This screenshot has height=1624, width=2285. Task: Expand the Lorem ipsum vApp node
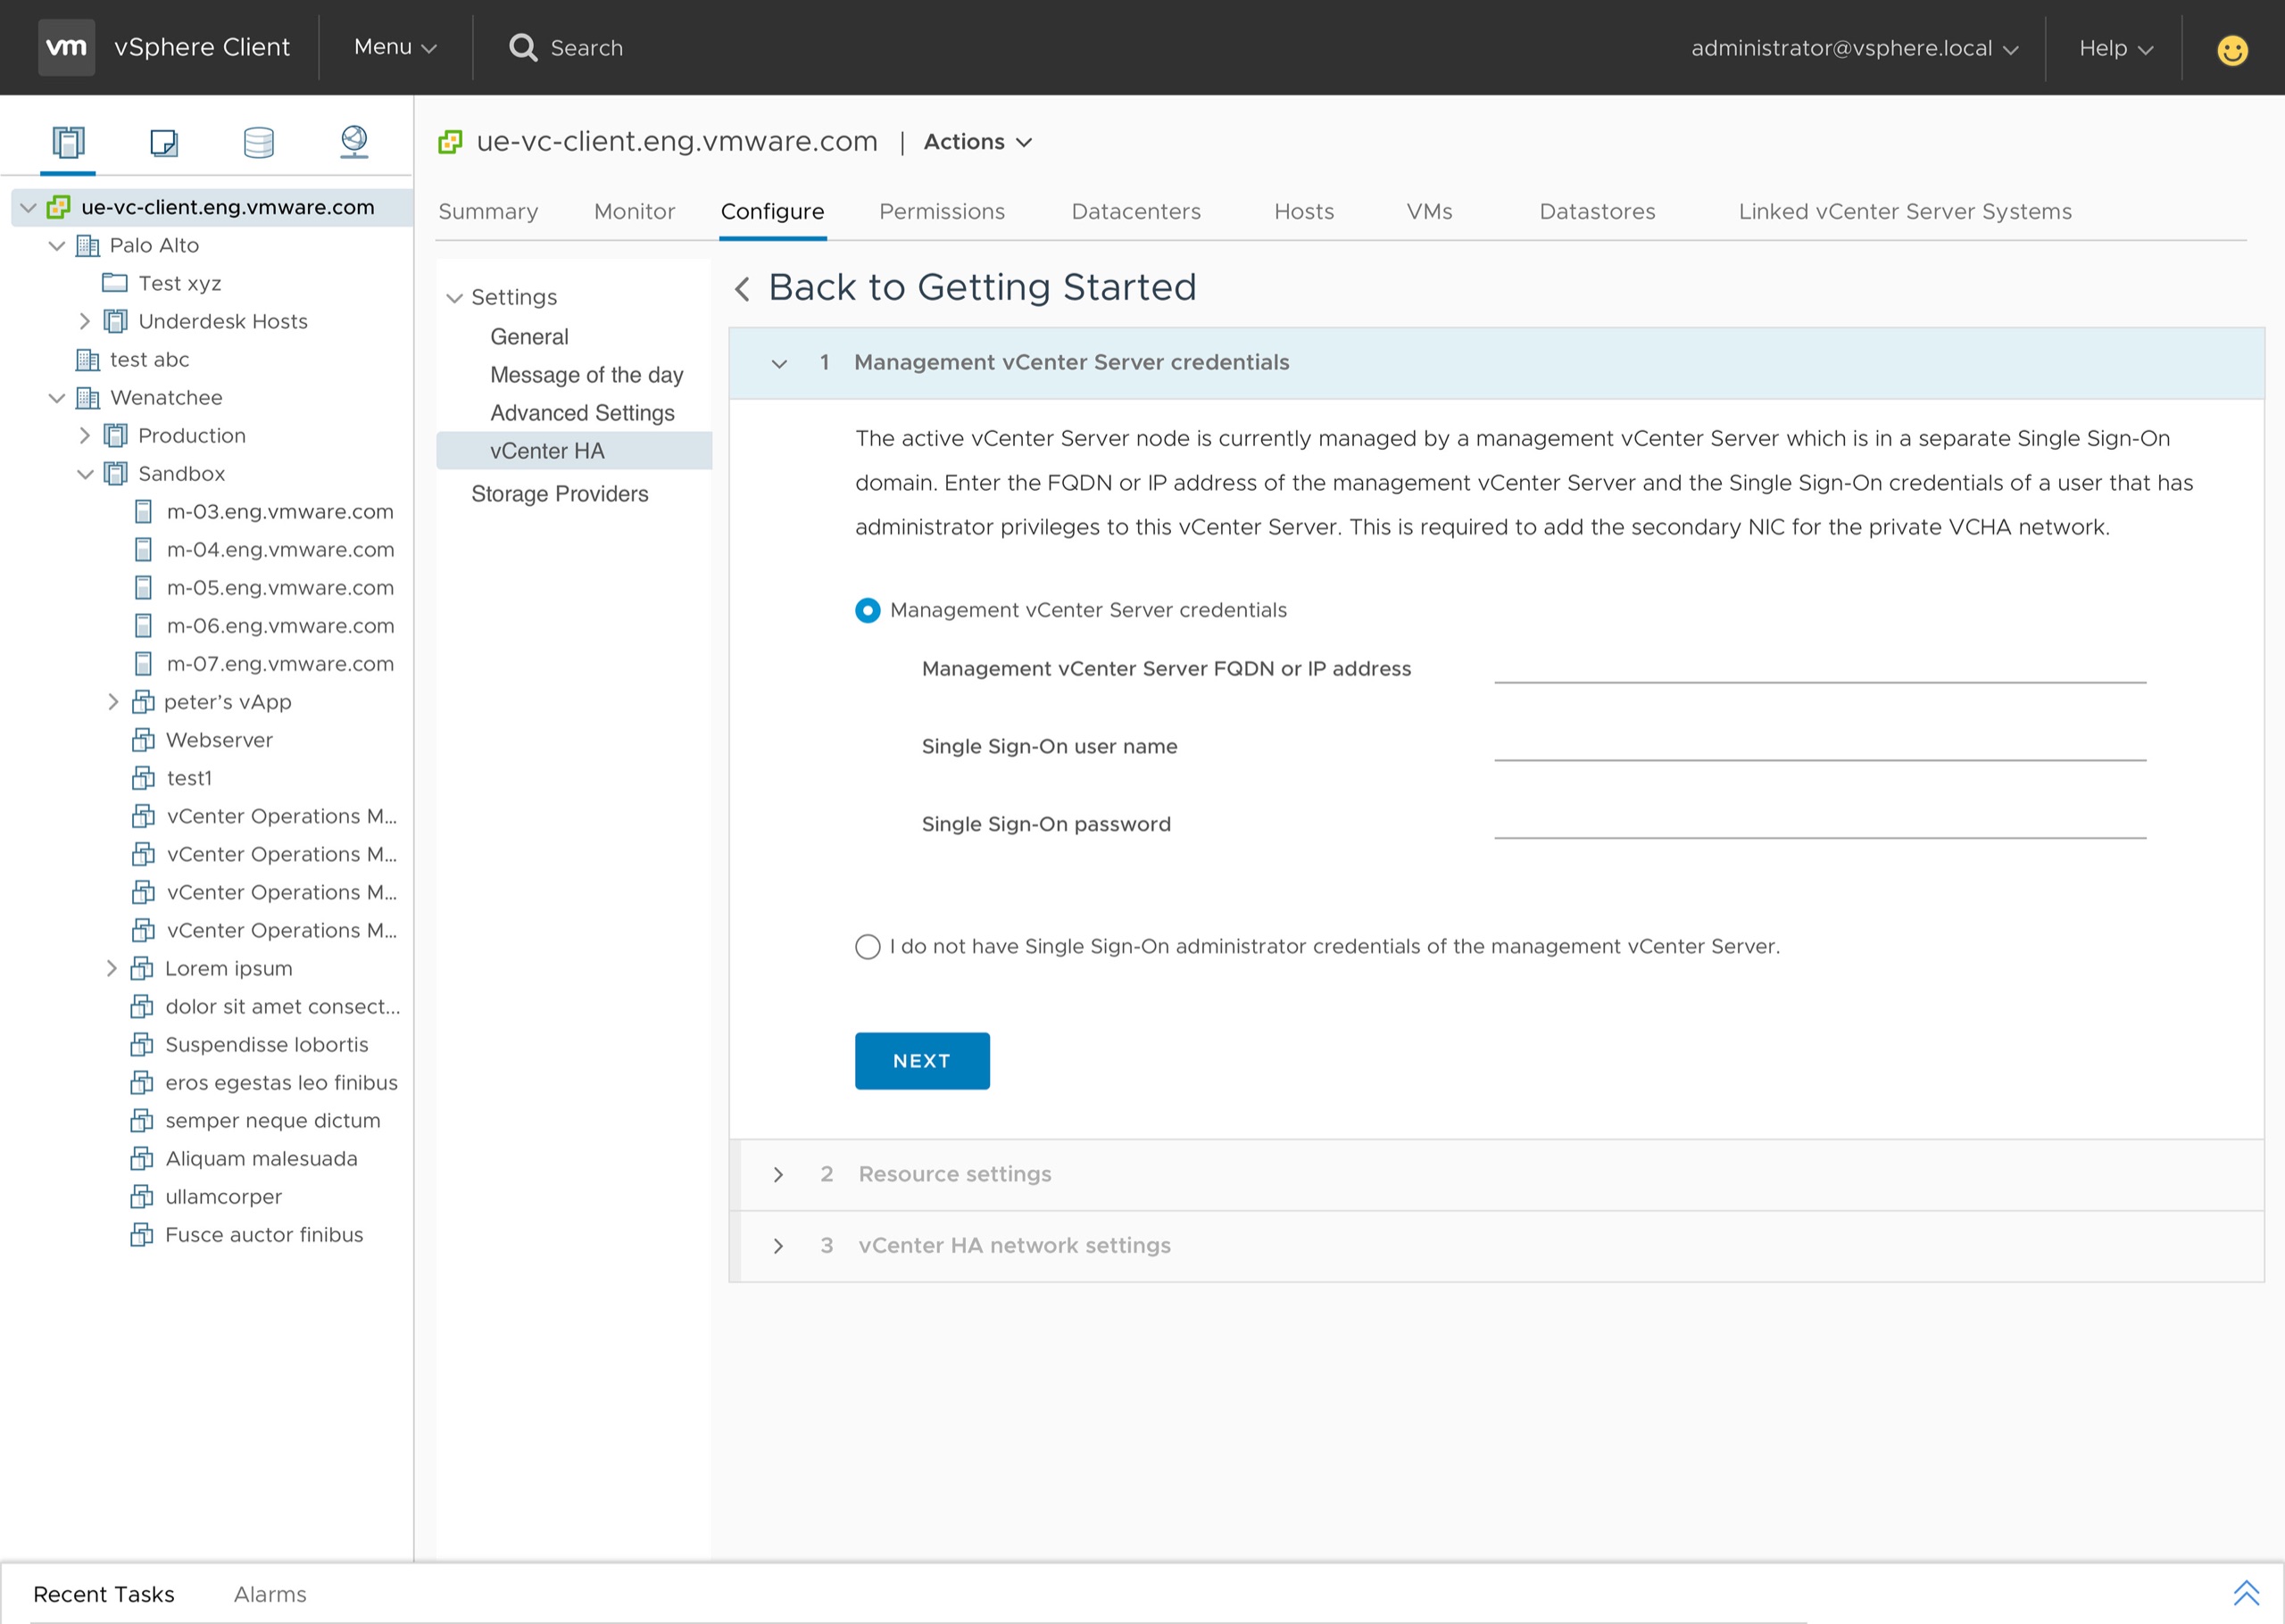tap(112, 968)
